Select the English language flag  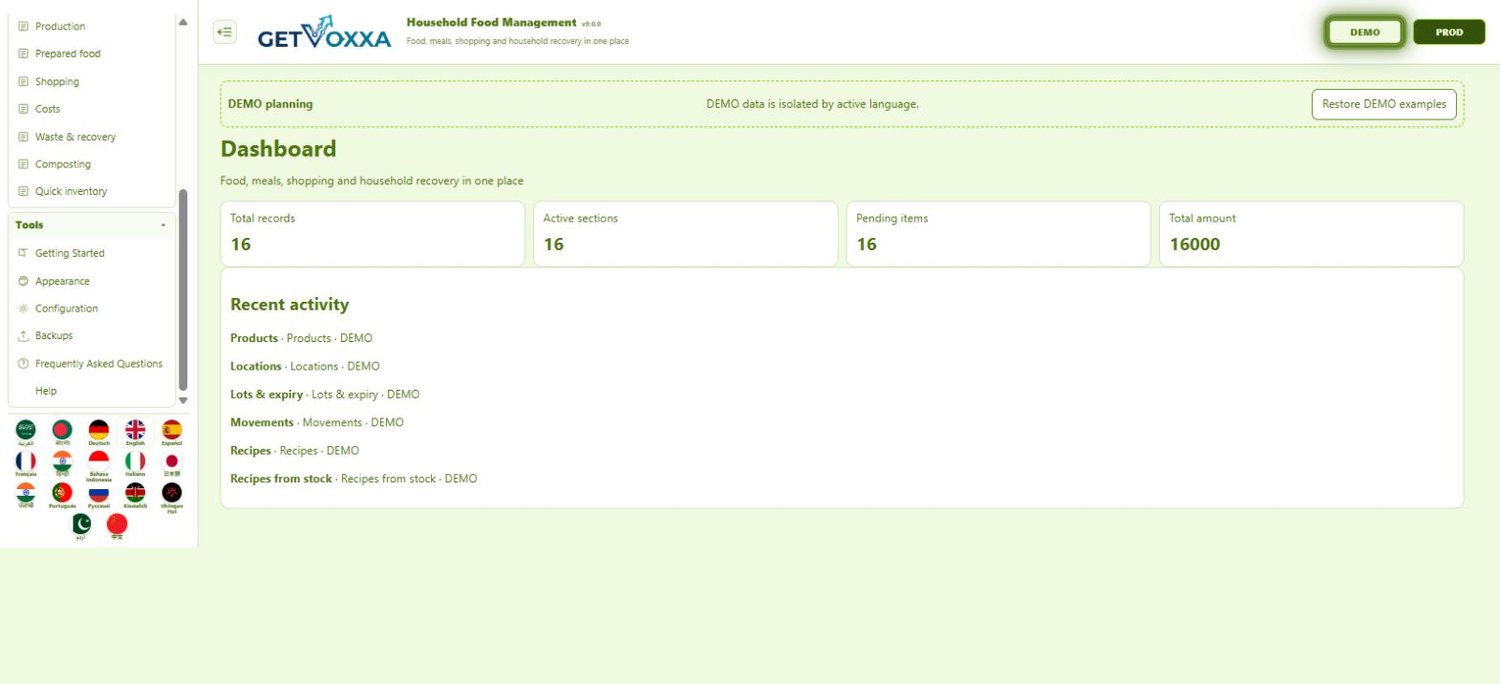pyautogui.click(x=135, y=430)
